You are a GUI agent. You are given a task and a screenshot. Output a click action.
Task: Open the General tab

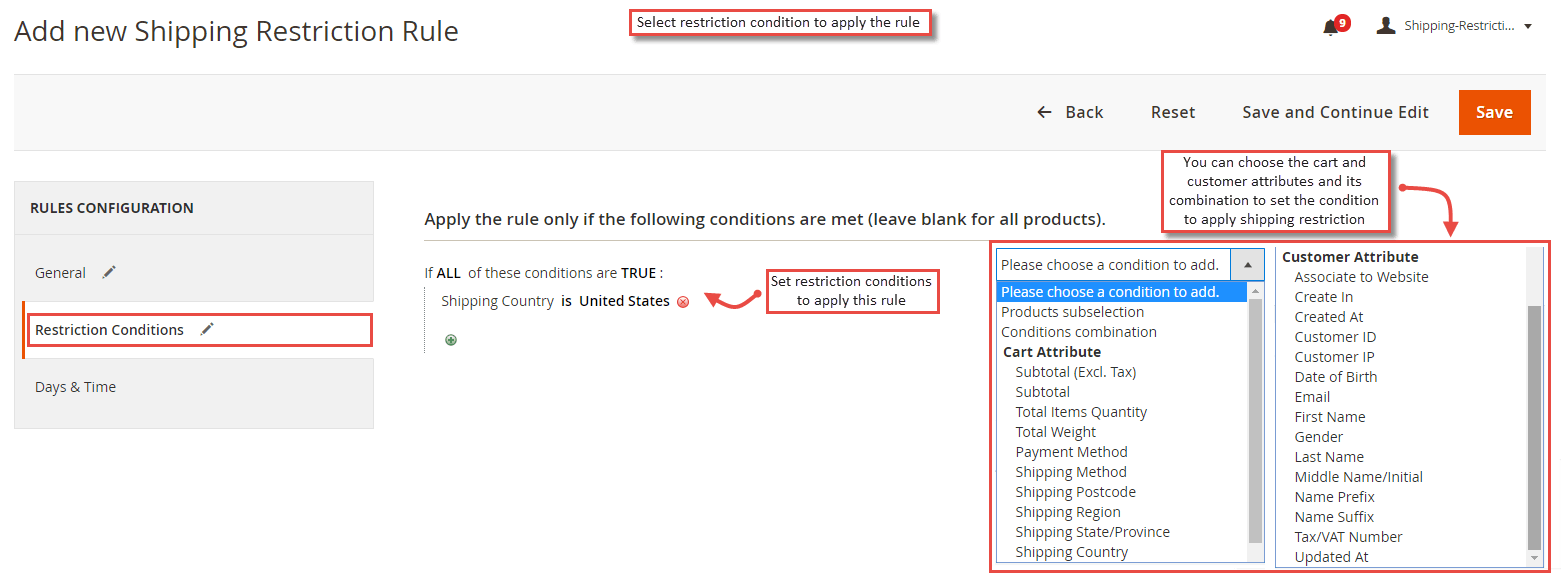point(194,273)
